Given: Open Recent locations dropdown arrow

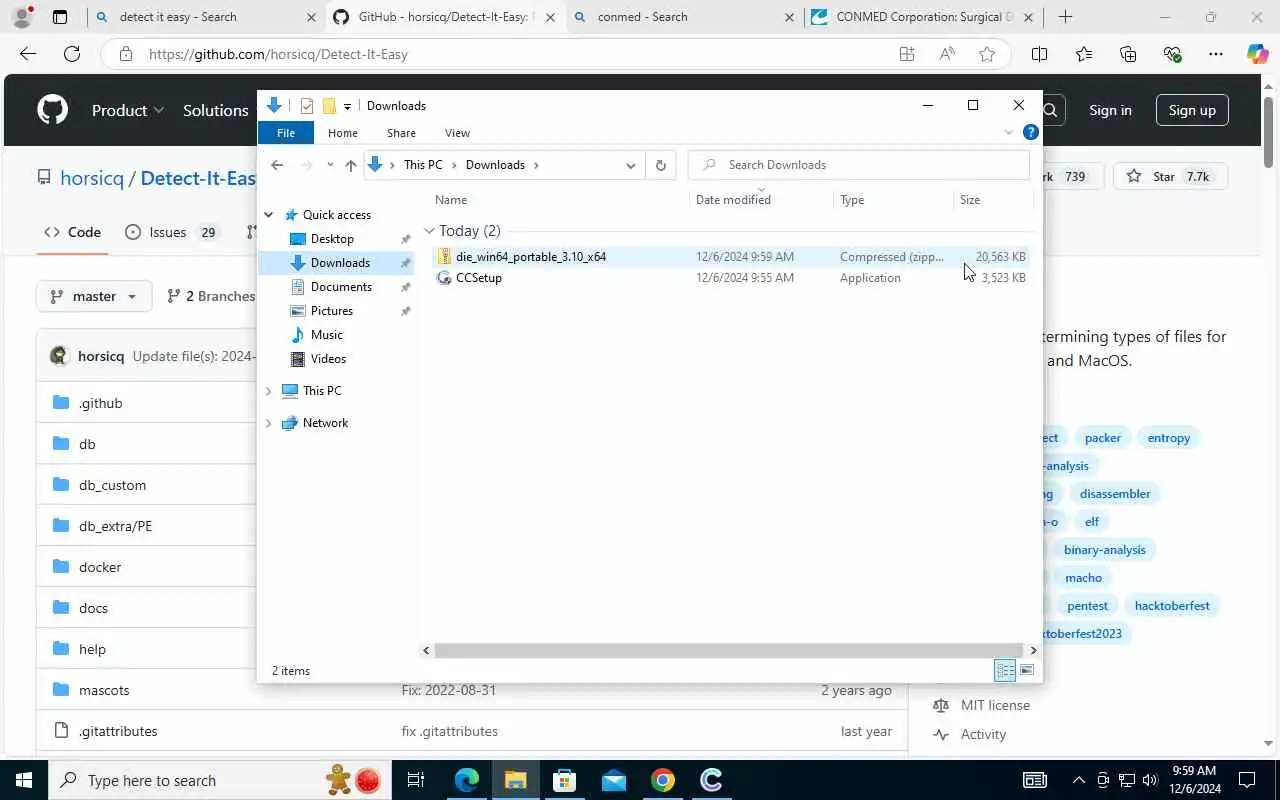Looking at the screenshot, I should click(x=330, y=165).
